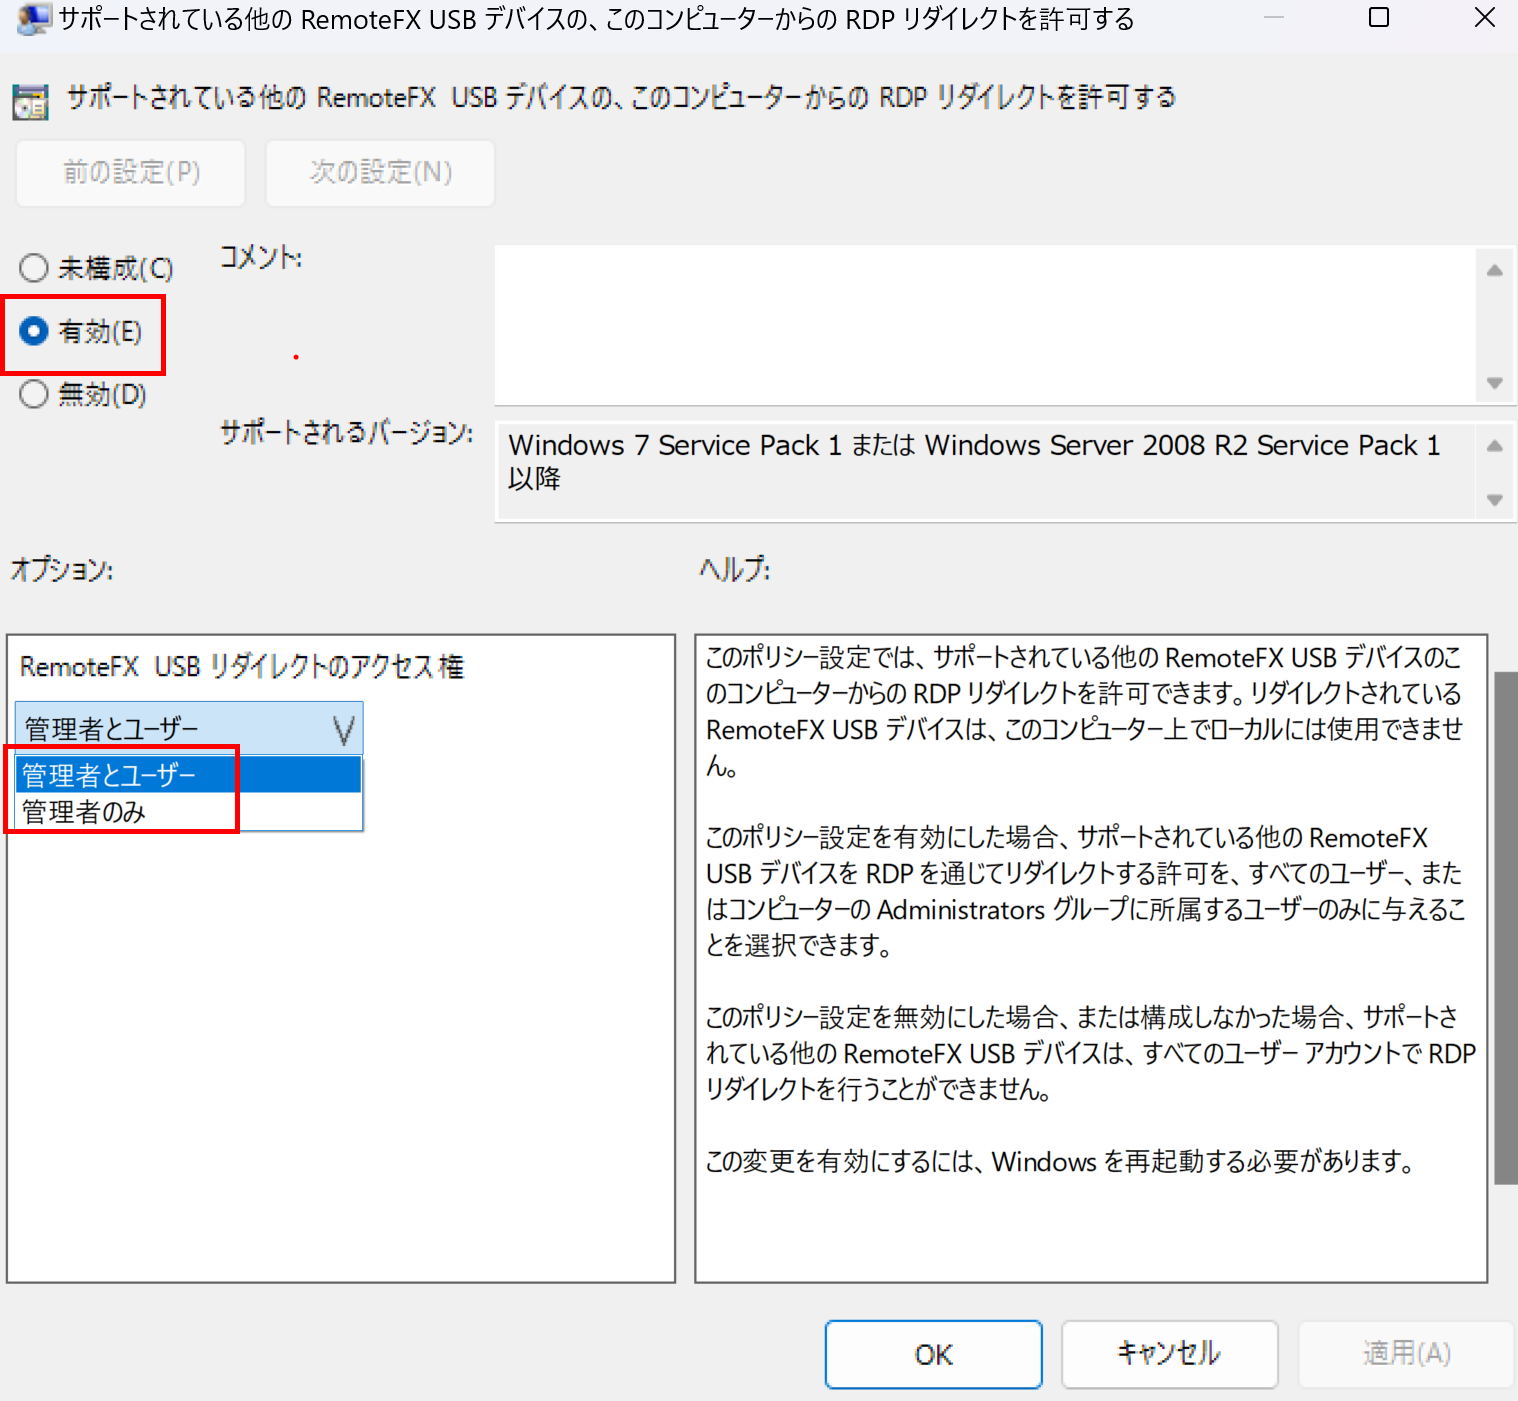Click the supported version scroll-down arrow
1518x1401 pixels.
(x=1495, y=499)
